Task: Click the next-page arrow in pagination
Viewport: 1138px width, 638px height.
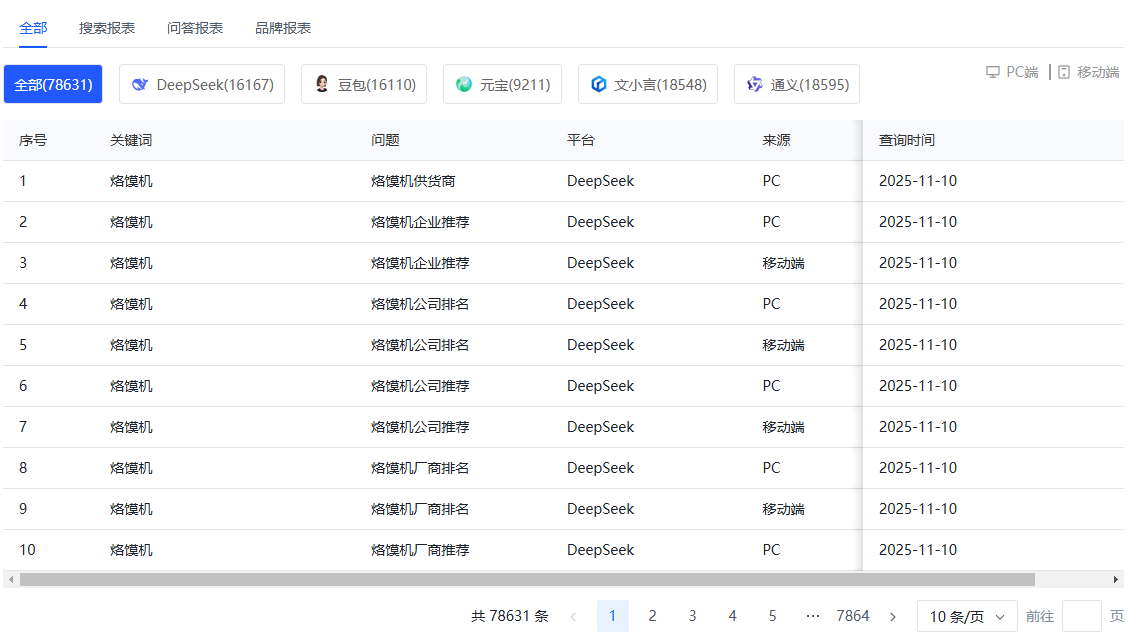Action: tap(892, 616)
